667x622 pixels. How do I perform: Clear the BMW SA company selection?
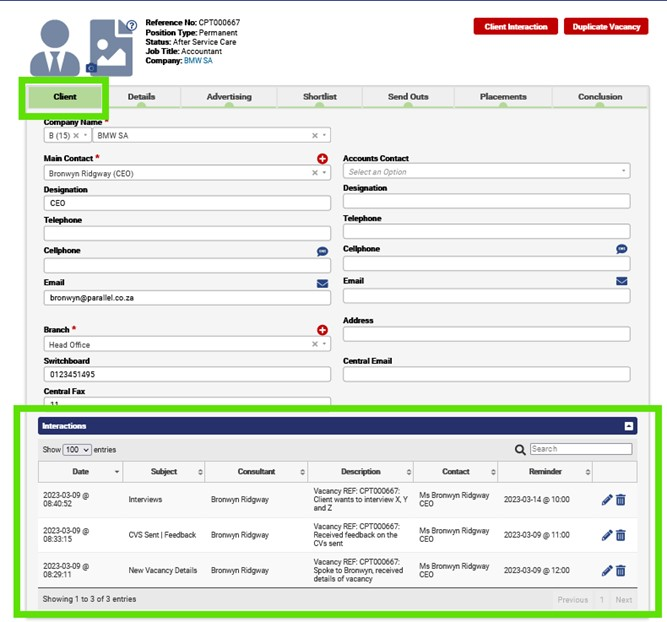point(315,136)
